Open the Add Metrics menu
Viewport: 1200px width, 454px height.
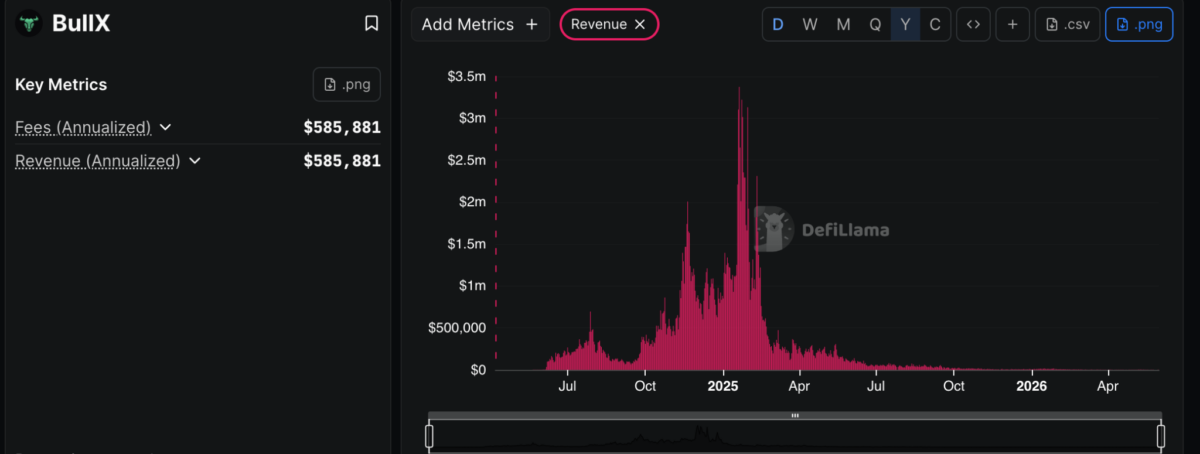pos(480,24)
